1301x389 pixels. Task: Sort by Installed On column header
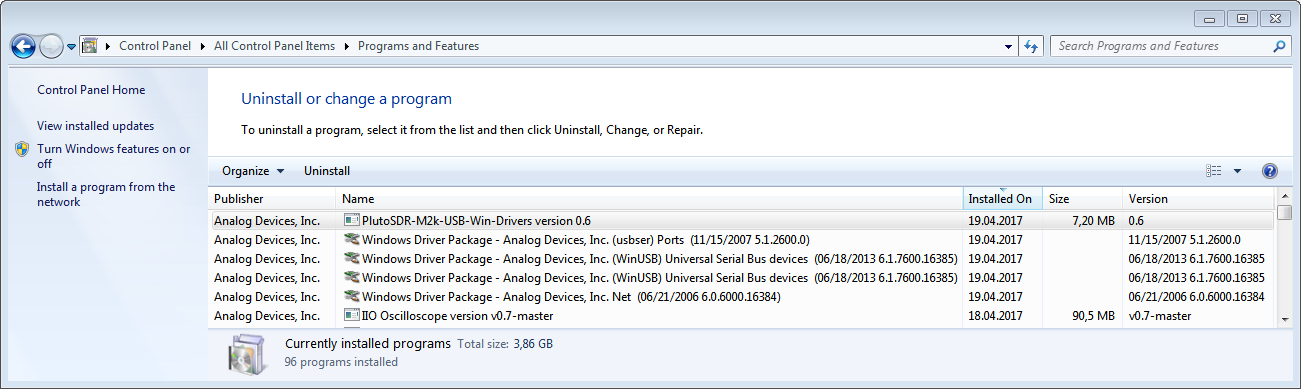pyautogui.click(x=1003, y=199)
